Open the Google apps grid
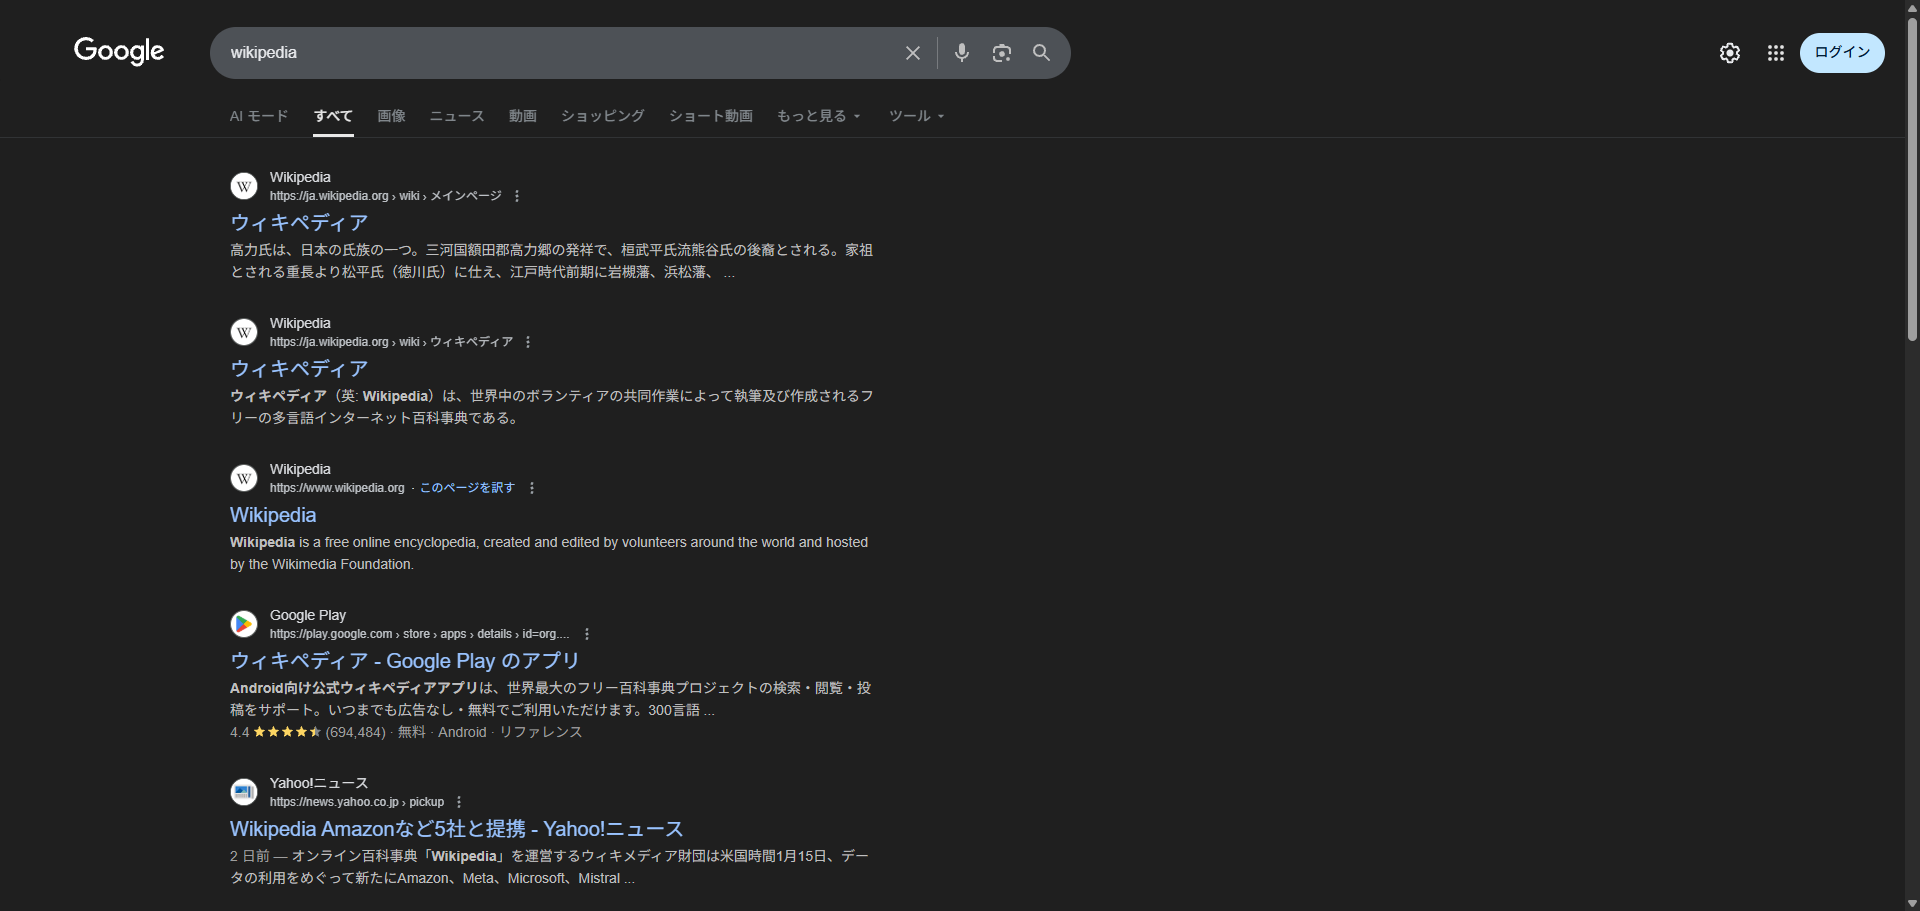1920x911 pixels. coord(1776,53)
